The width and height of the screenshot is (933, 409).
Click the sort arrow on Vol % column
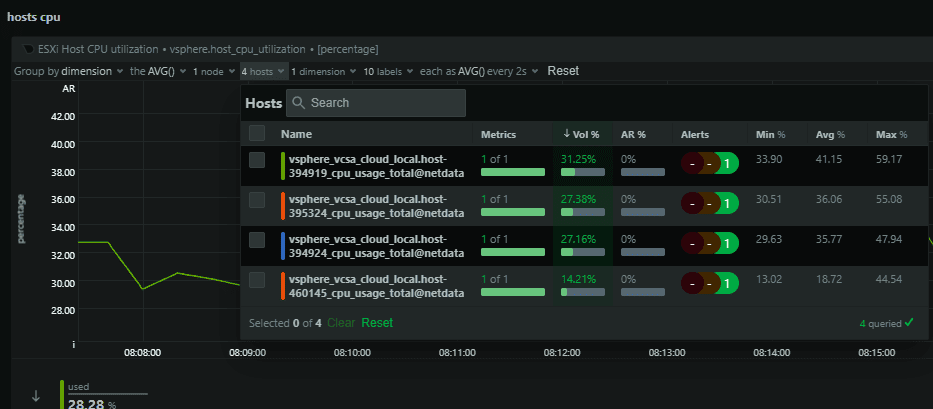click(567, 134)
